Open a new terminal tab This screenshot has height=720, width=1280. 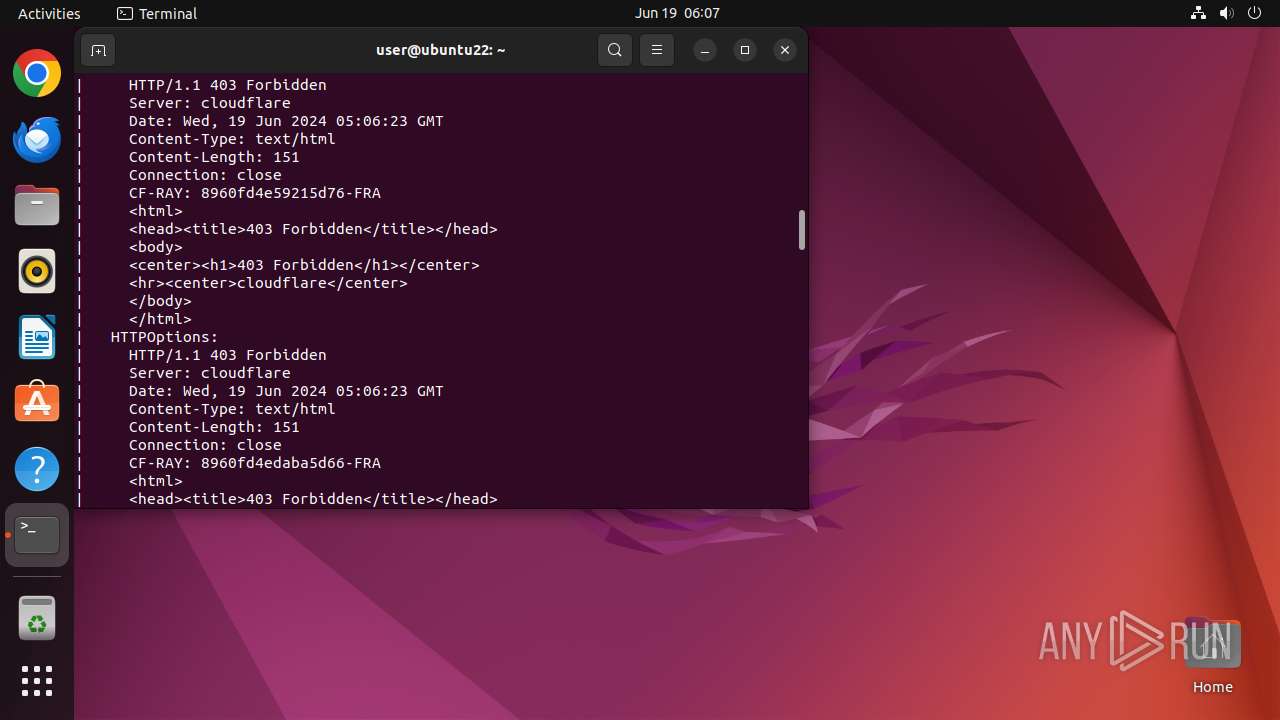(x=98, y=50)
